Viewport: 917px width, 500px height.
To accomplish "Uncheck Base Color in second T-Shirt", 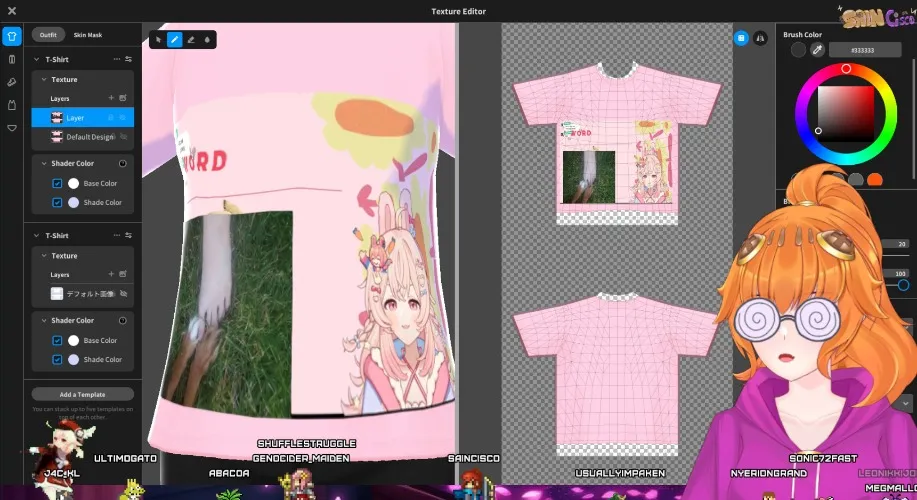I will [57, 340].
